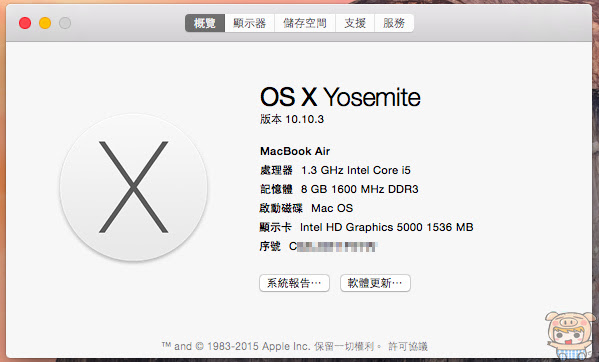Image resolution: width=599 pixels, height=362 pixels.
Task: Click the 系統報告… button
Action: tap(294, 283)
